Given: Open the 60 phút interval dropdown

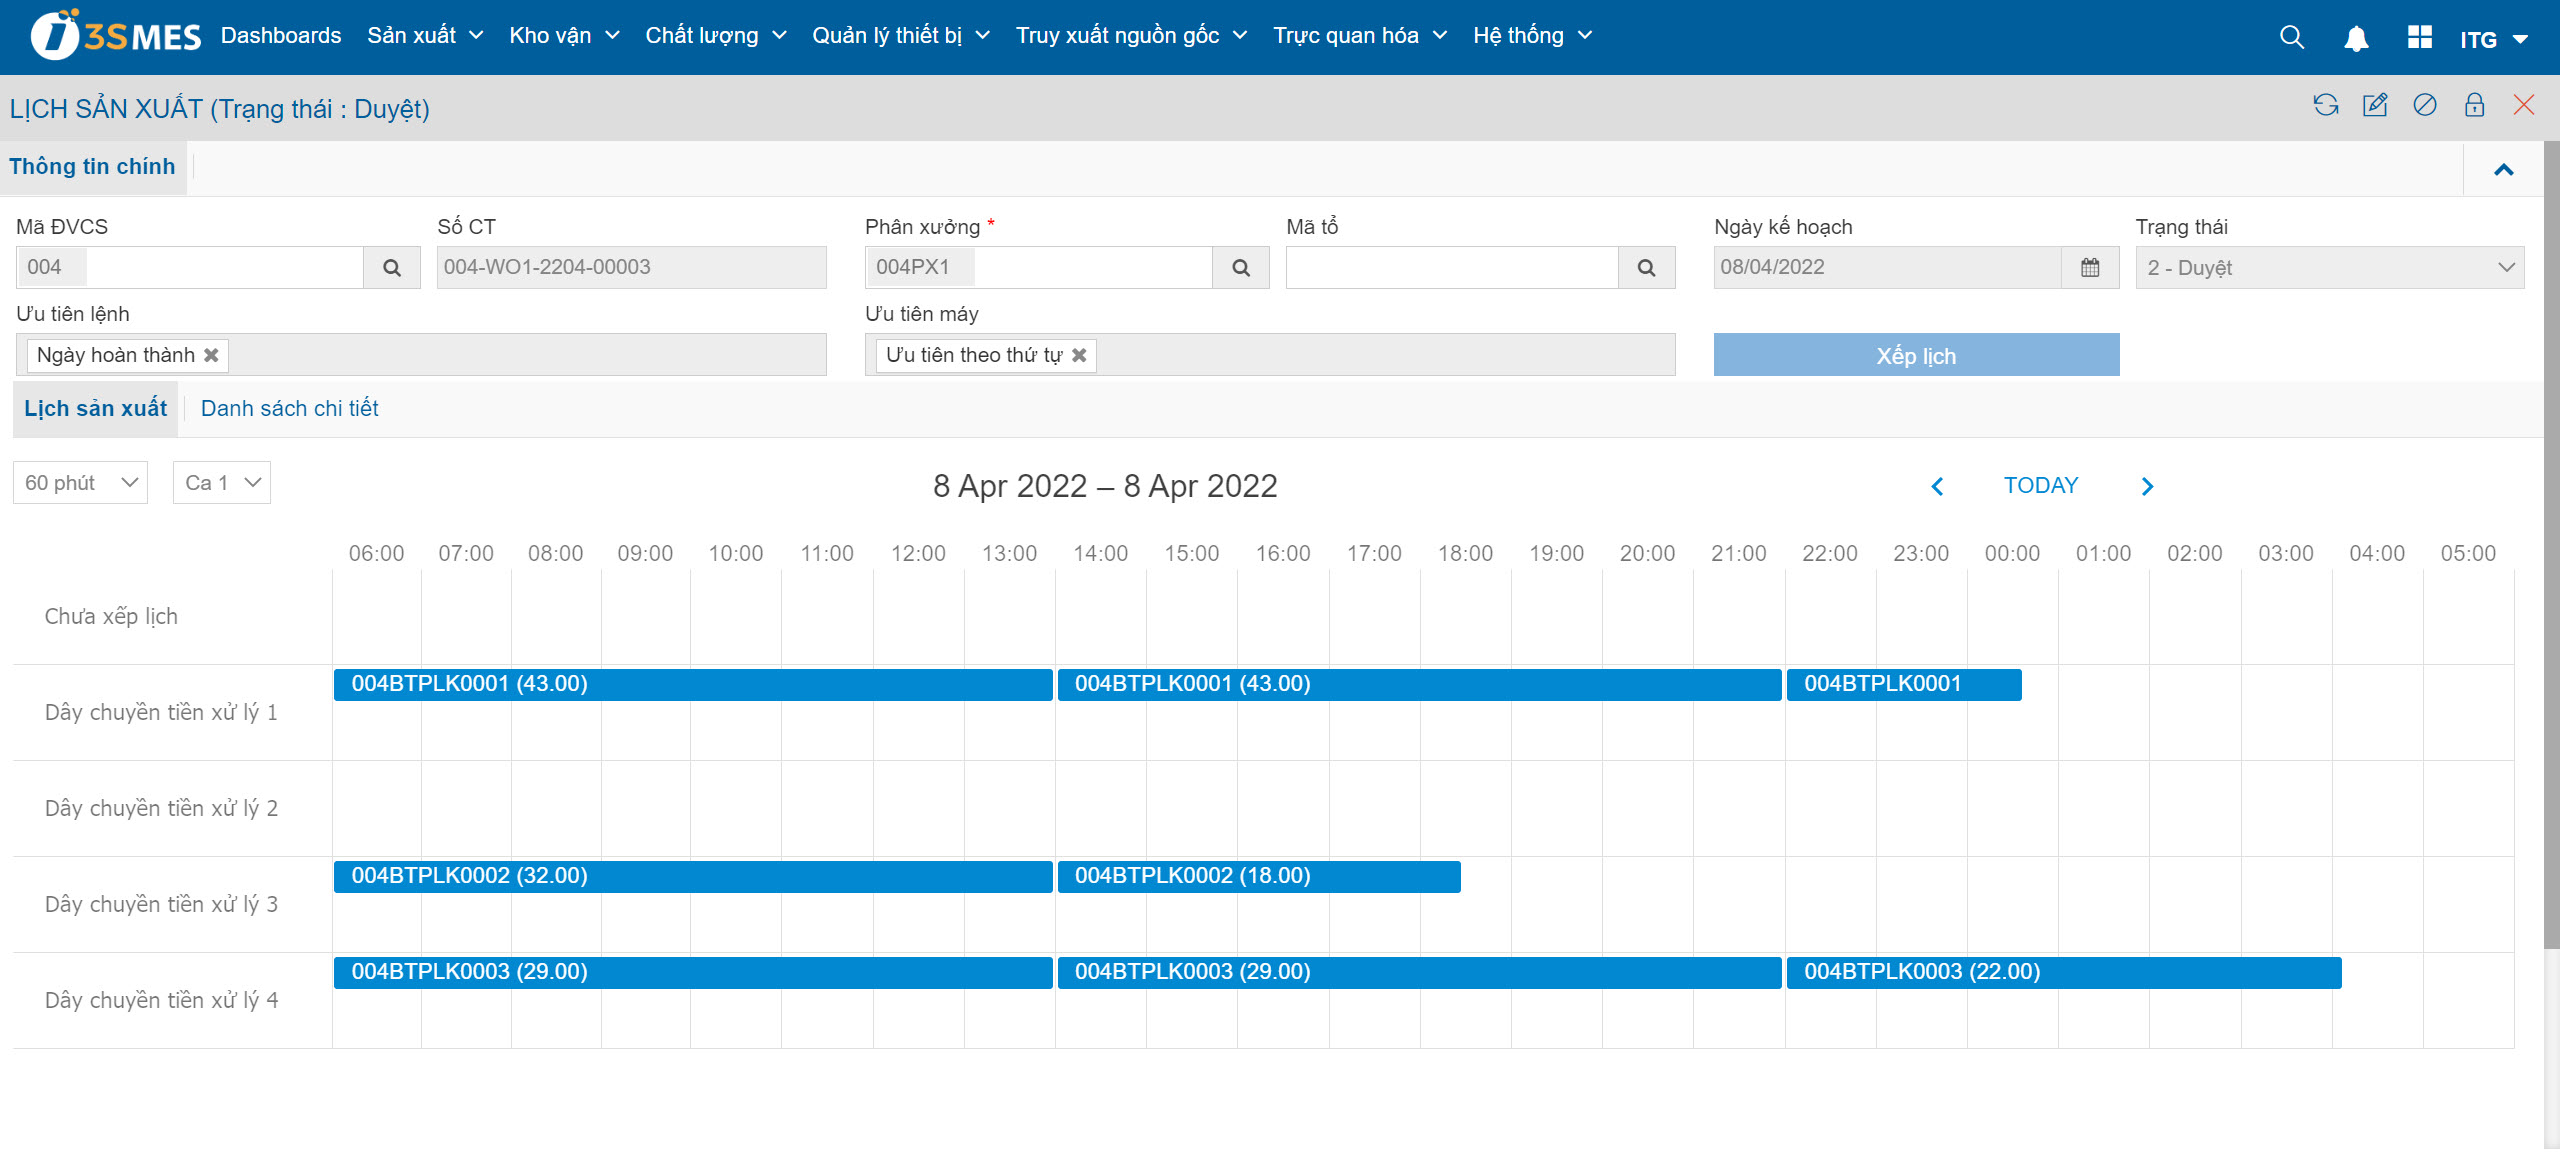Looking at the screenshot, I should coord(80,483).
